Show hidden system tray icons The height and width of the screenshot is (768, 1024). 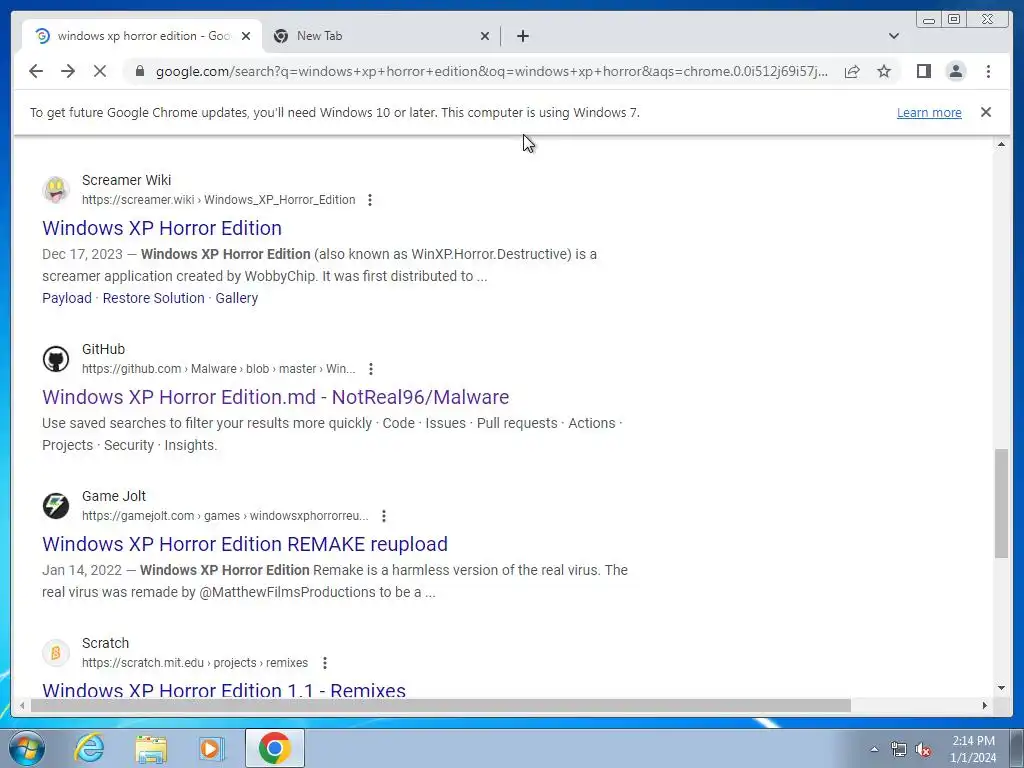click(x=874, y=749)
